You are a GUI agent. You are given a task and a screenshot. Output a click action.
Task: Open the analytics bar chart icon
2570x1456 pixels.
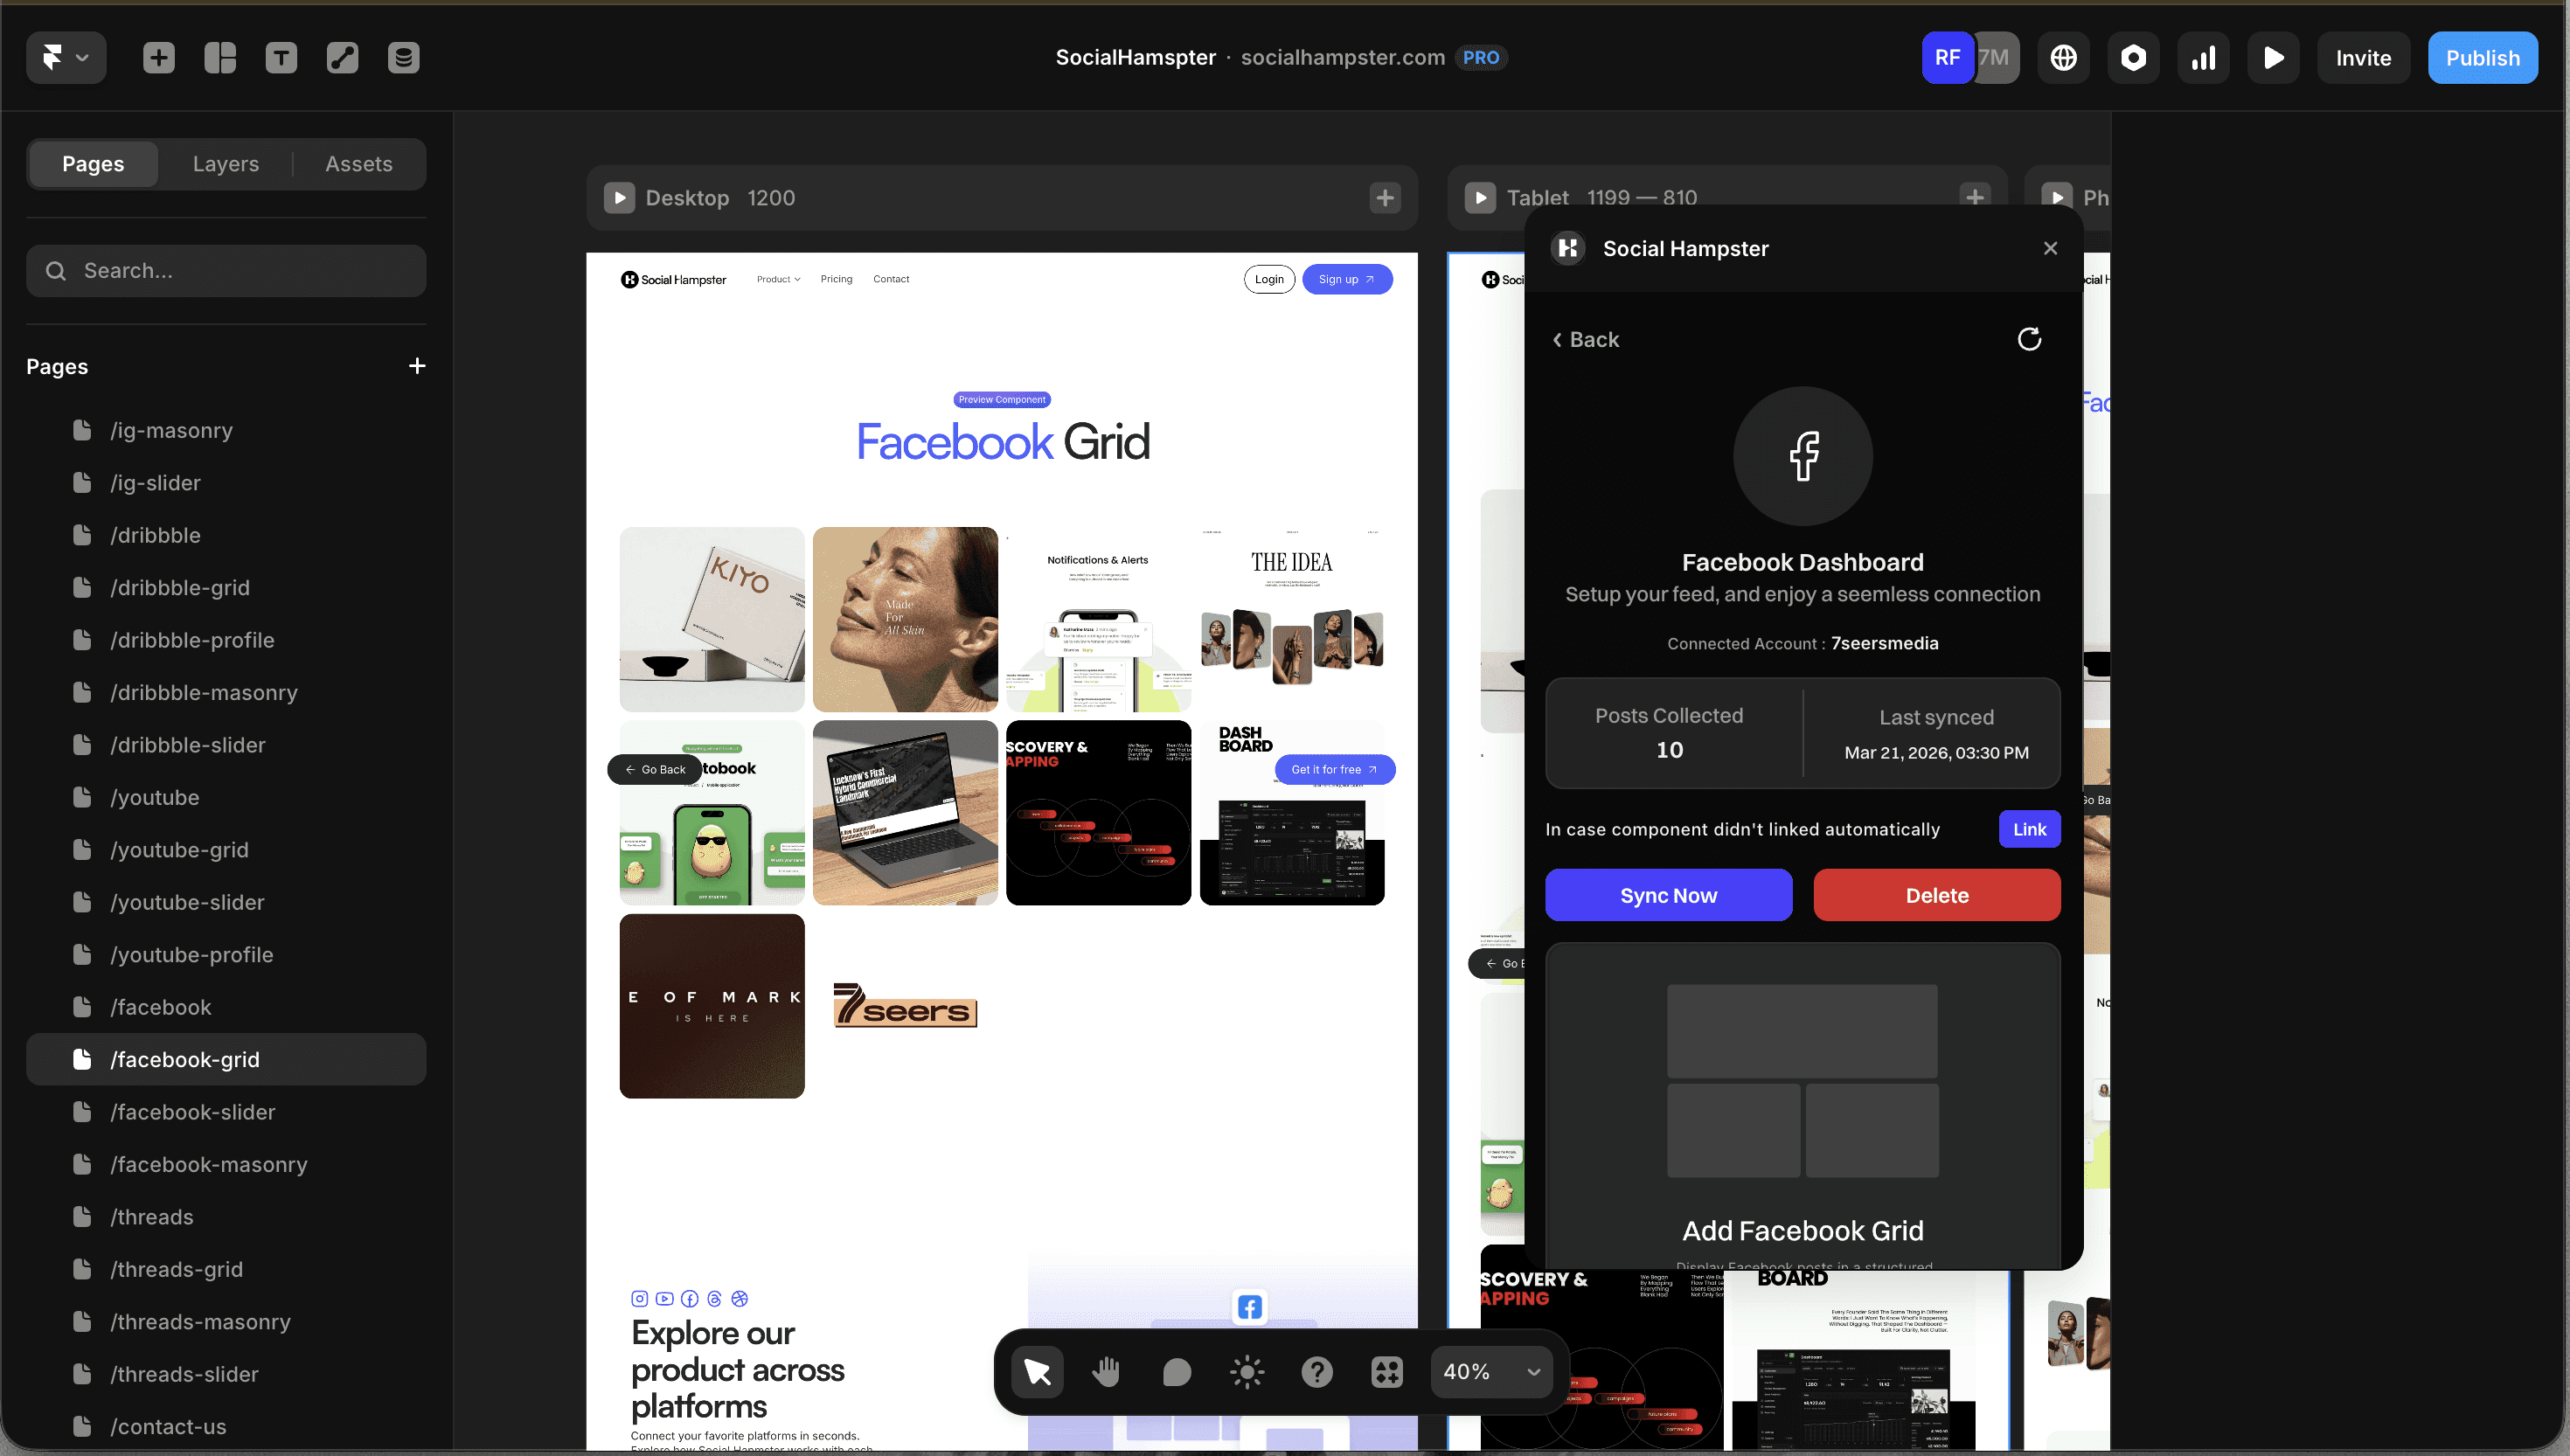[x=2203, y=58]
